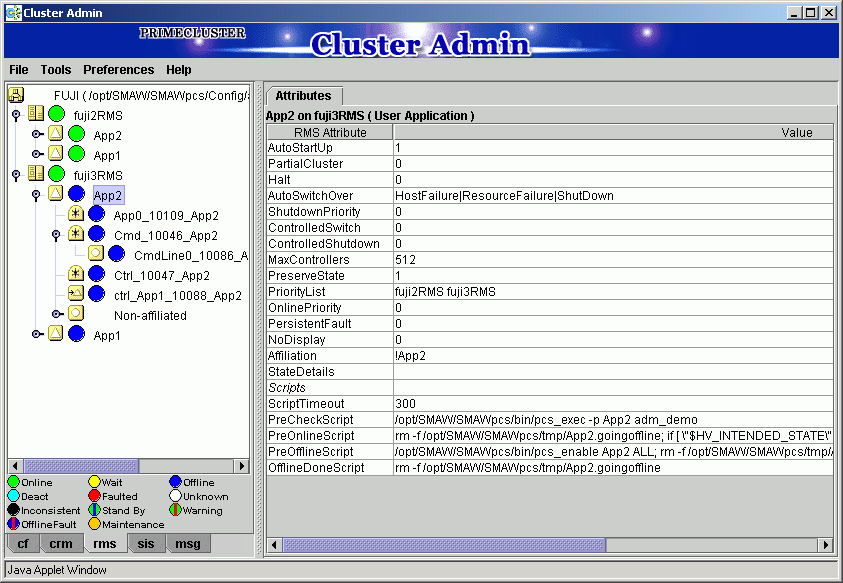Click the ScriptTimeout value 300
This screenshot has width=843, height=583.
[405, 404]
